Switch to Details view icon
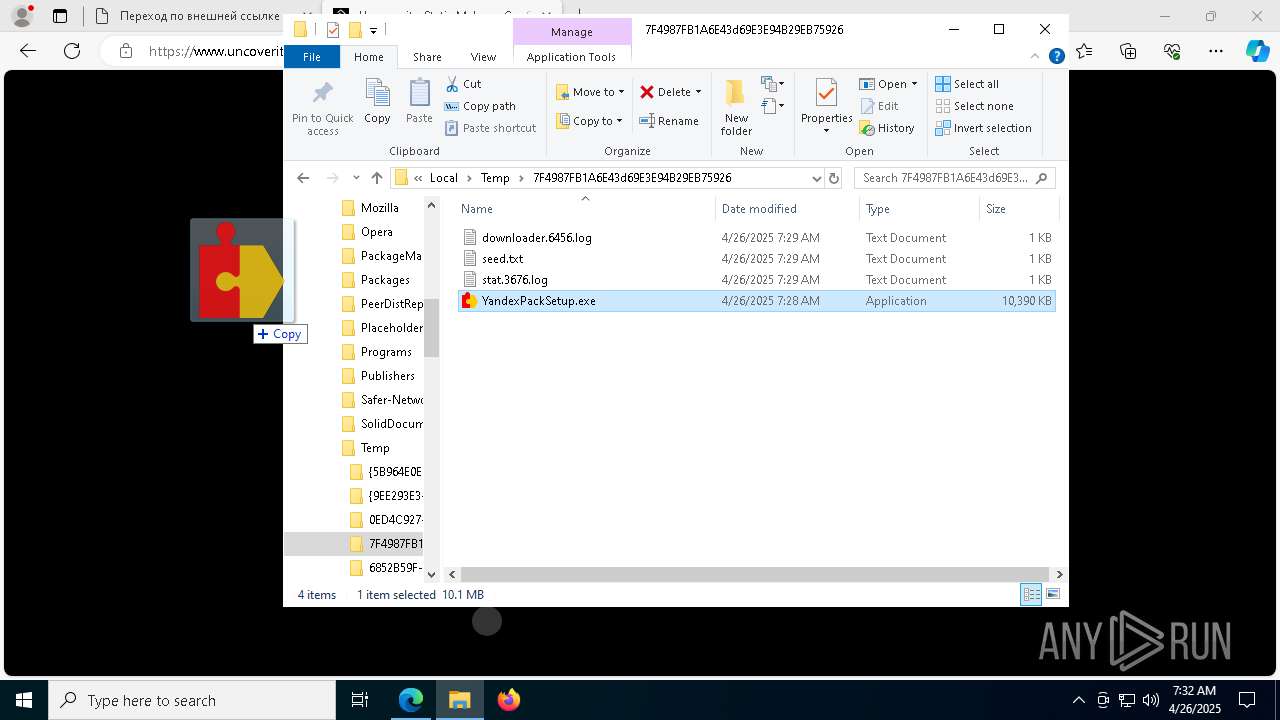Image resolution: width=1280 pixels, height=720 pixels. pyautogui.click(x=1031, y=595)
